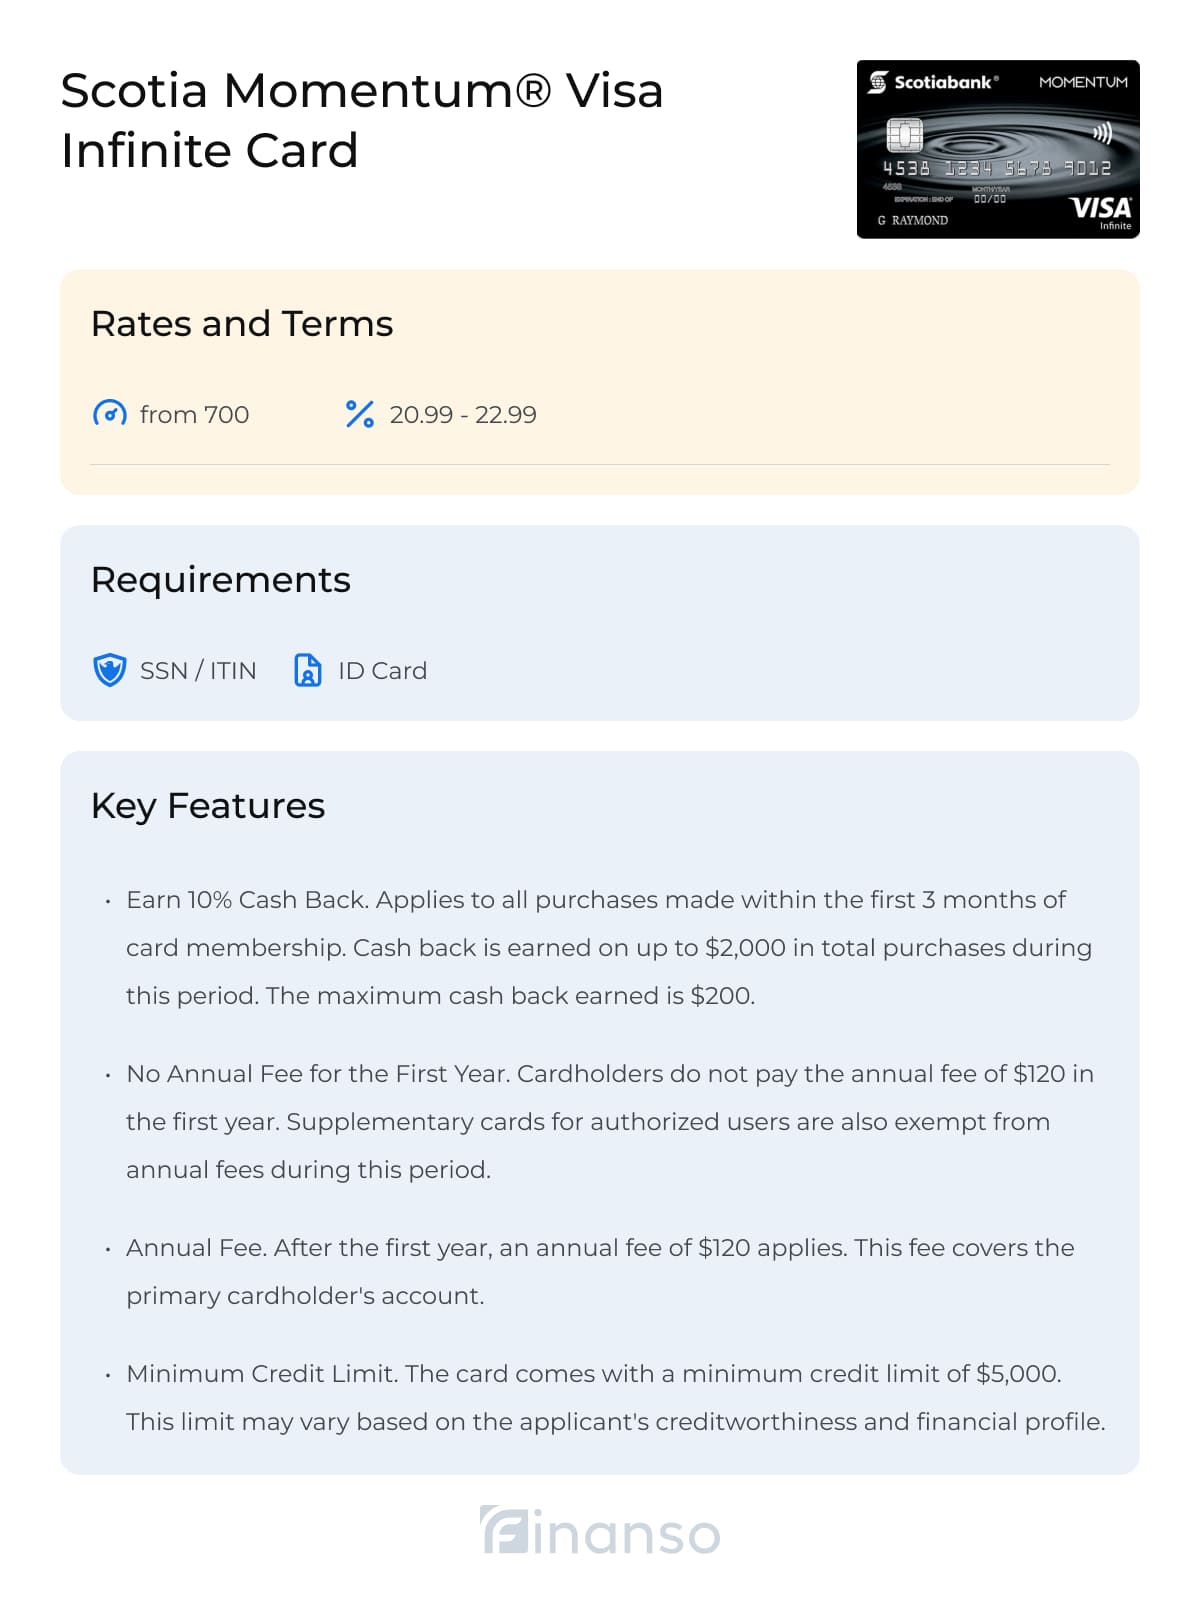Click the SSN shield icon
1200x1614 pixels.
pos(110,670)
